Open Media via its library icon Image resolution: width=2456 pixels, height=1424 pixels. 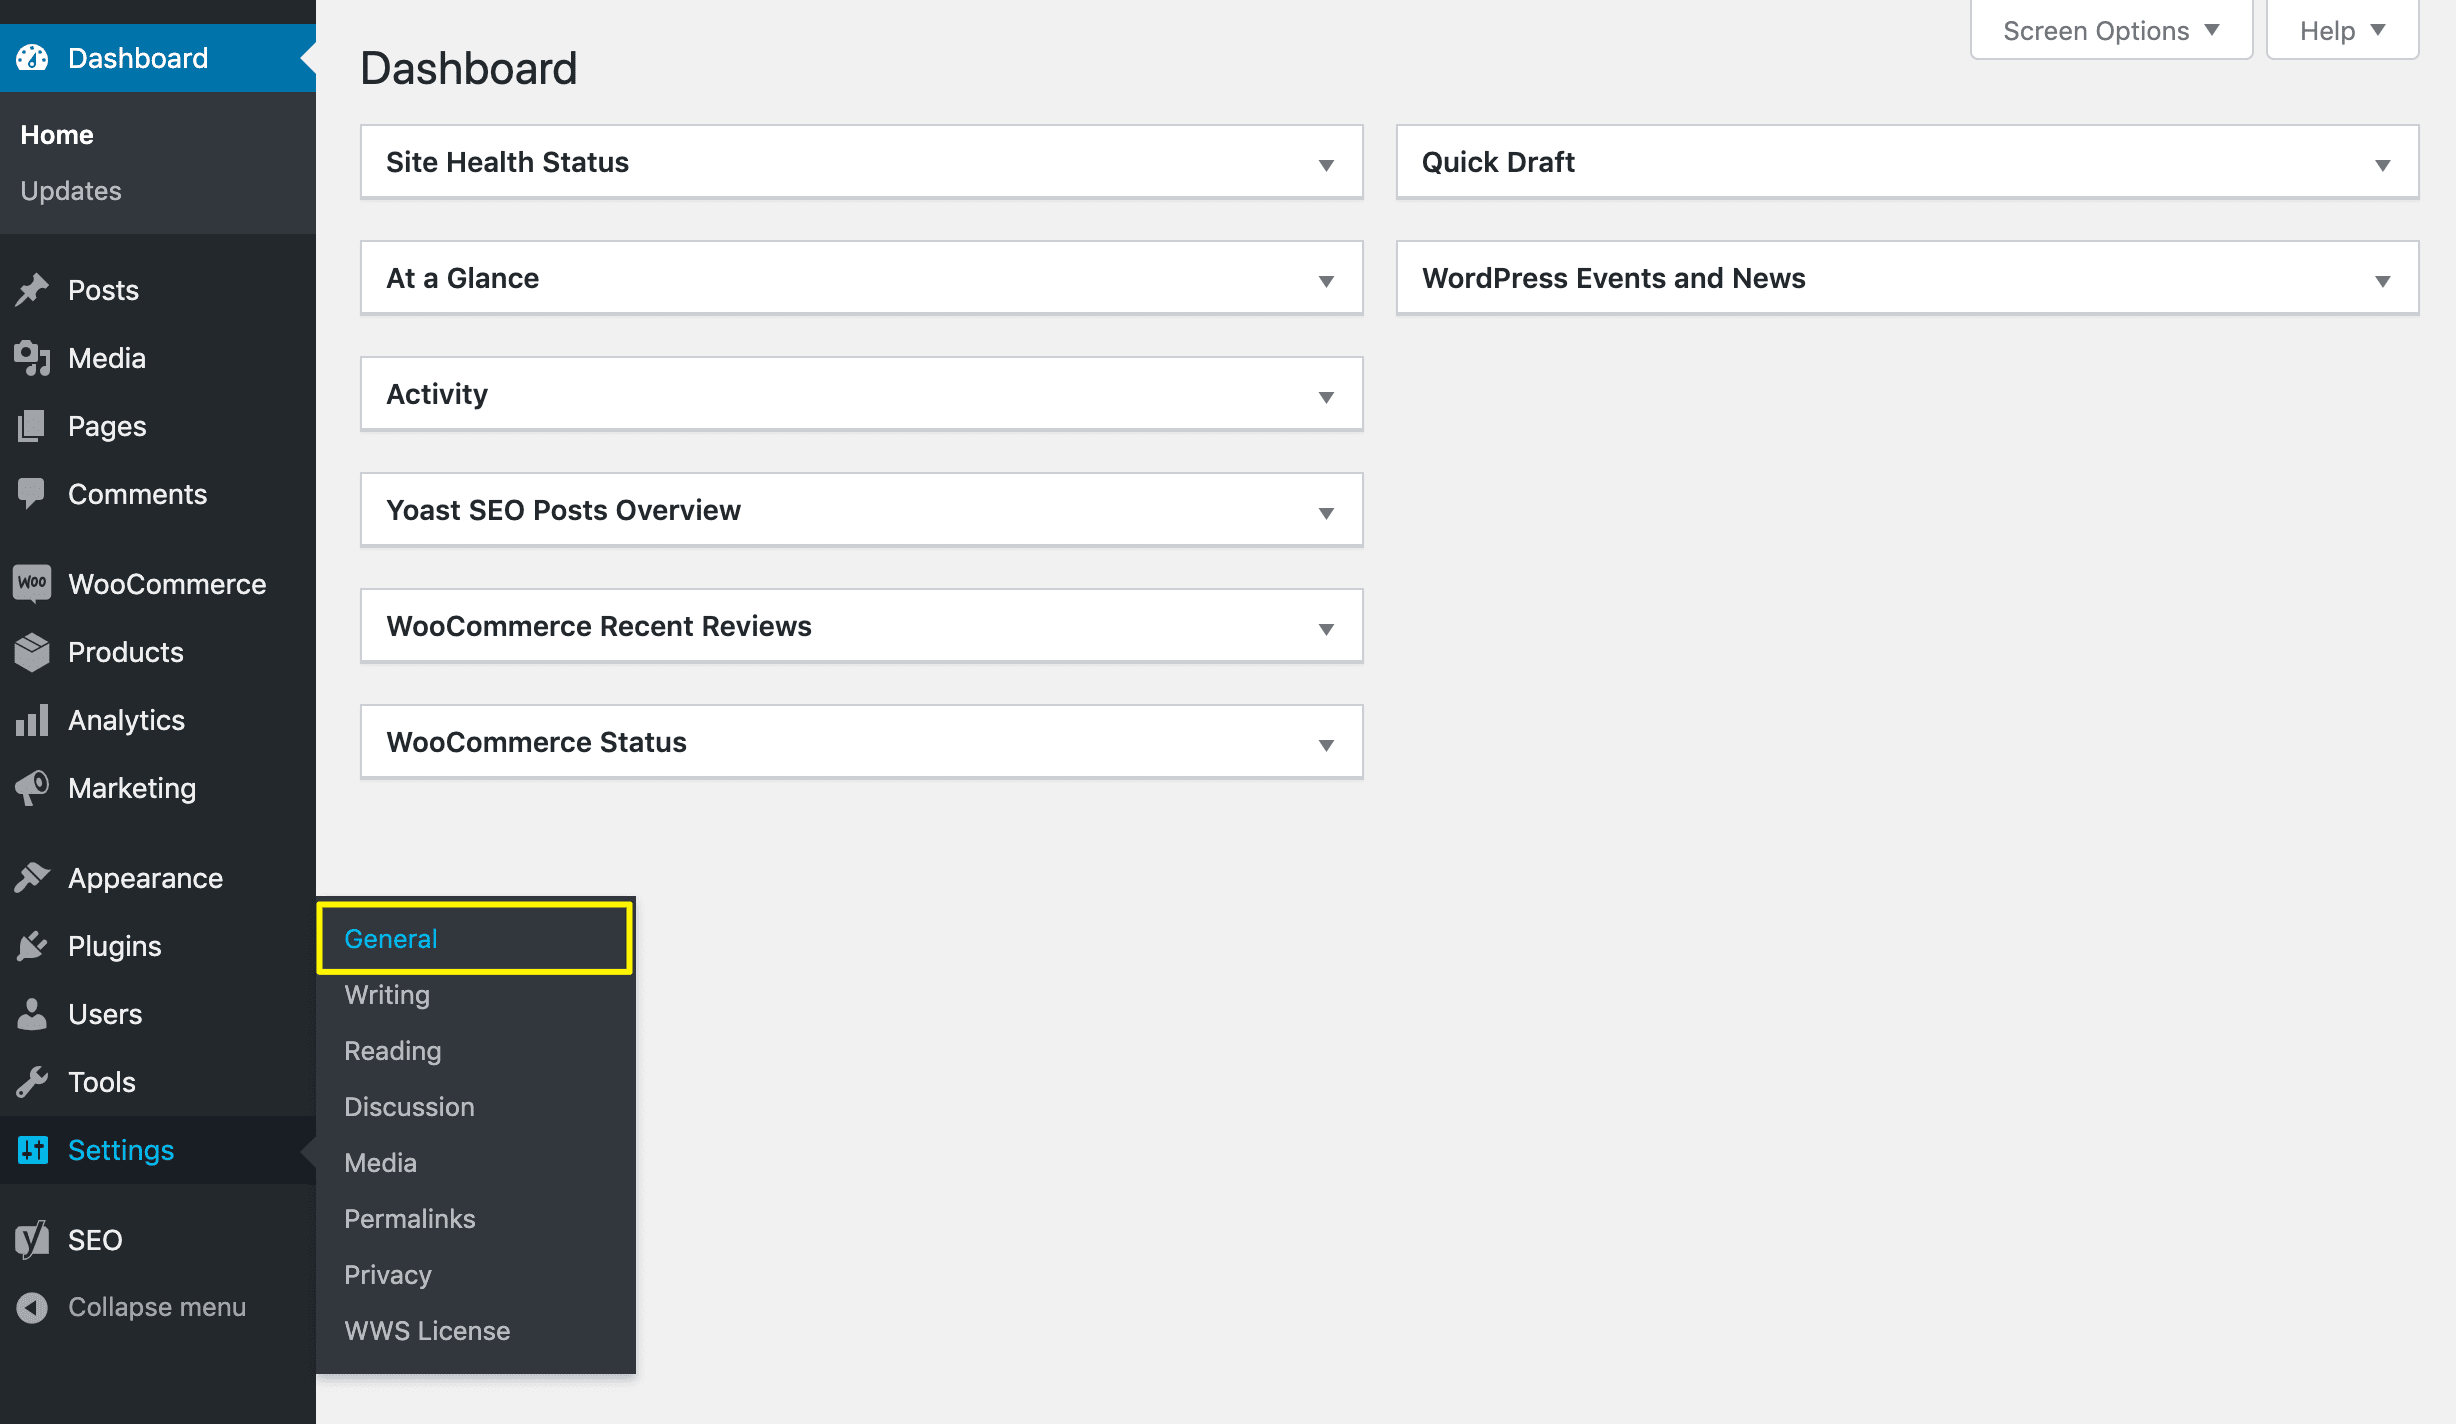pyautogui.click(x=31, y=357)
